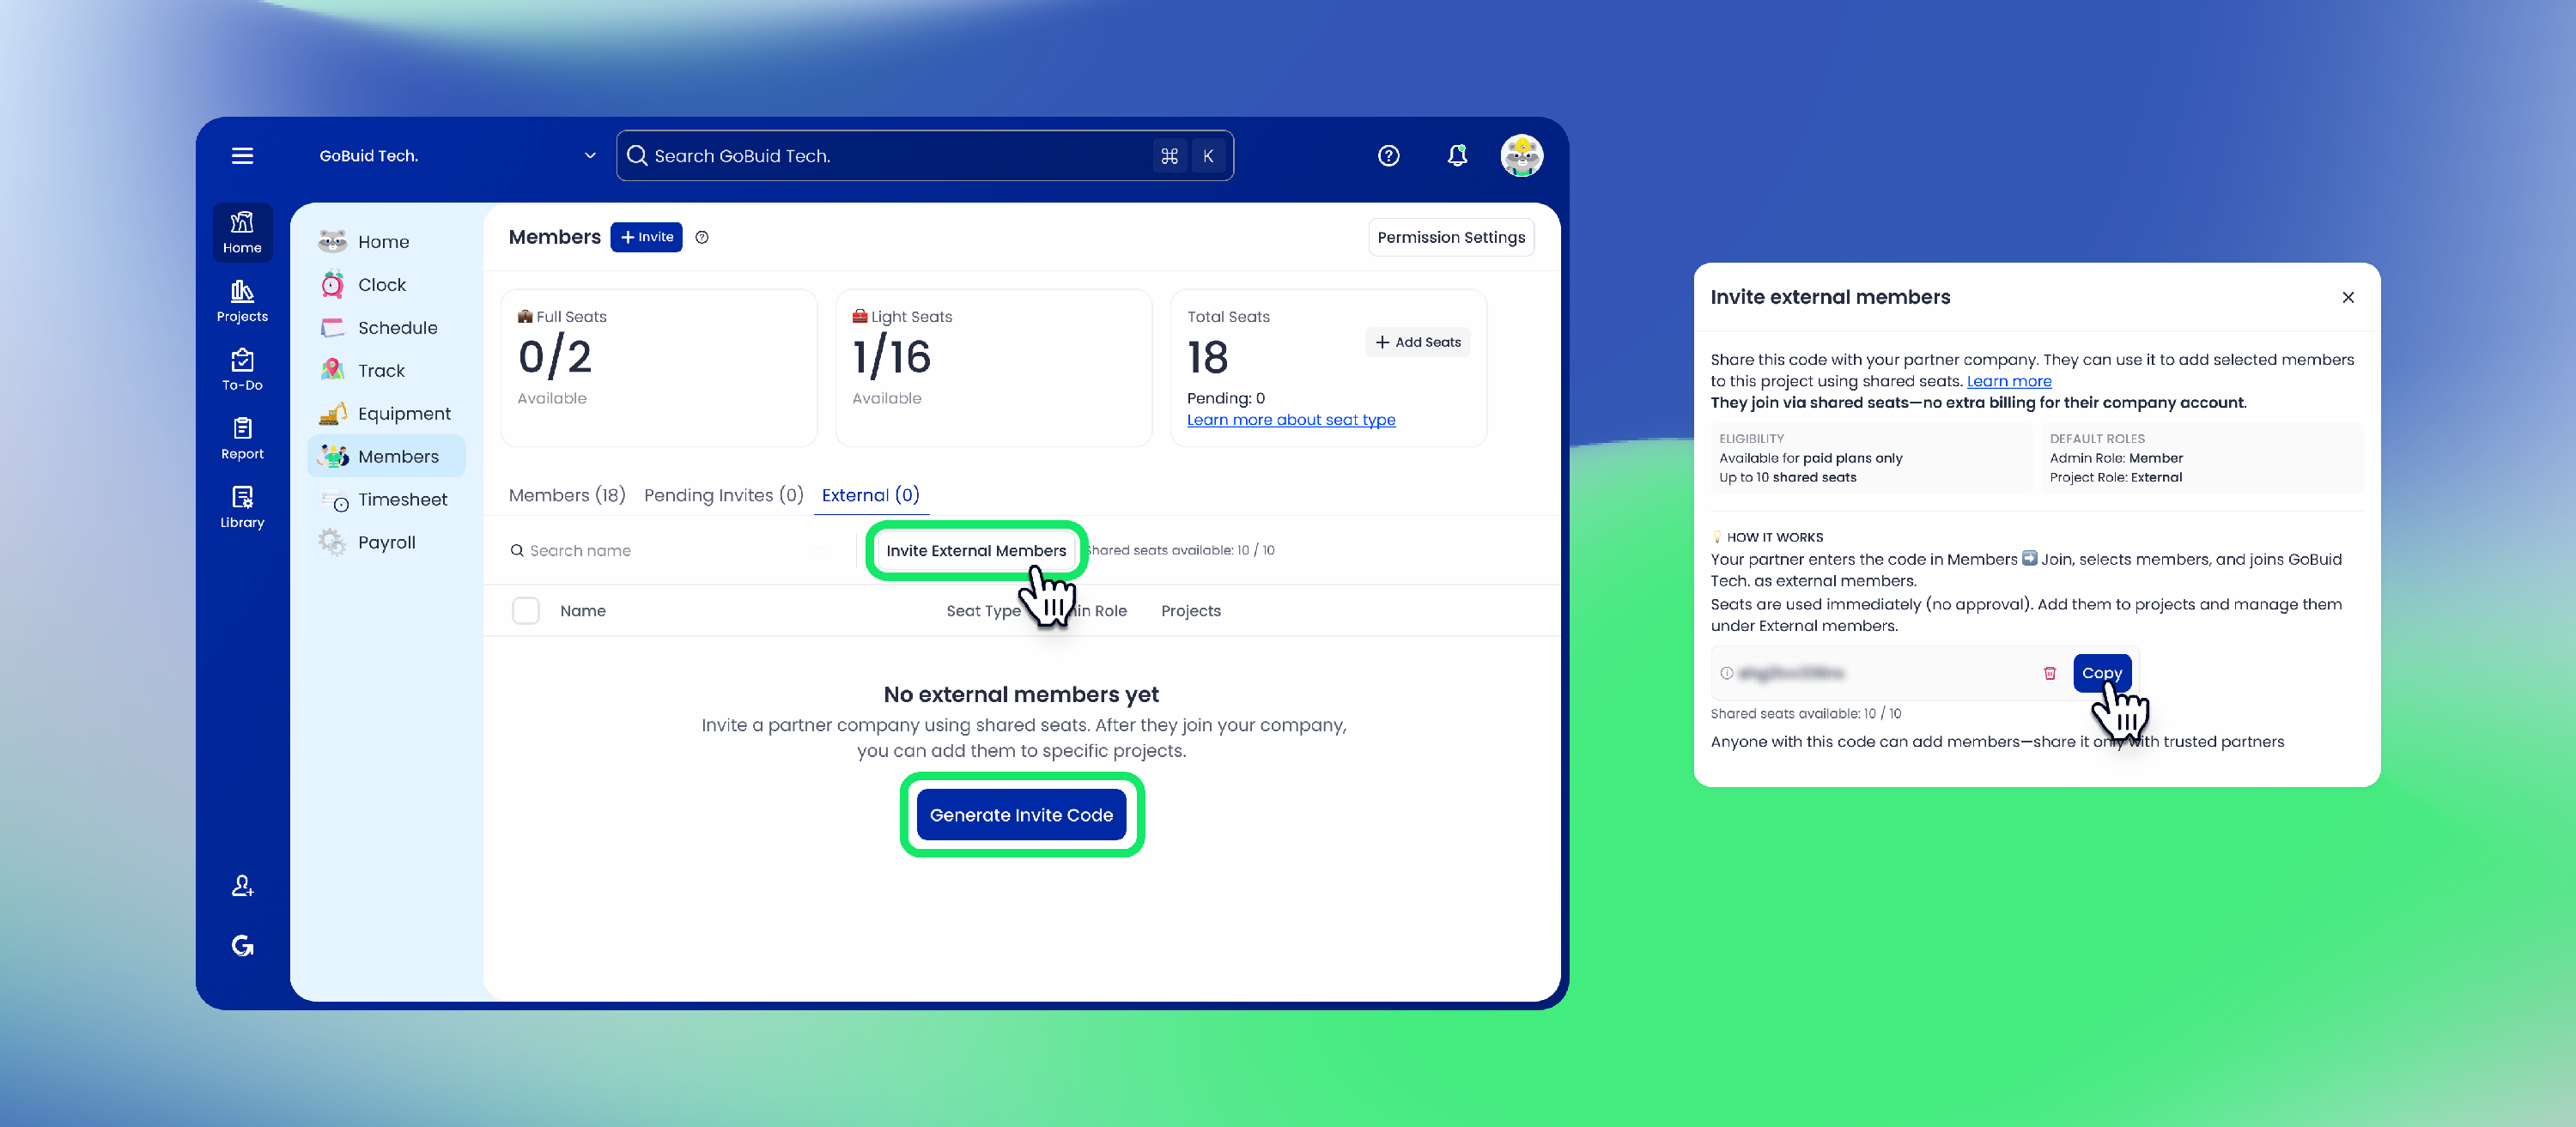Open Projects in the left rail
This screenshot has width=2576, height=1127.
242,300
